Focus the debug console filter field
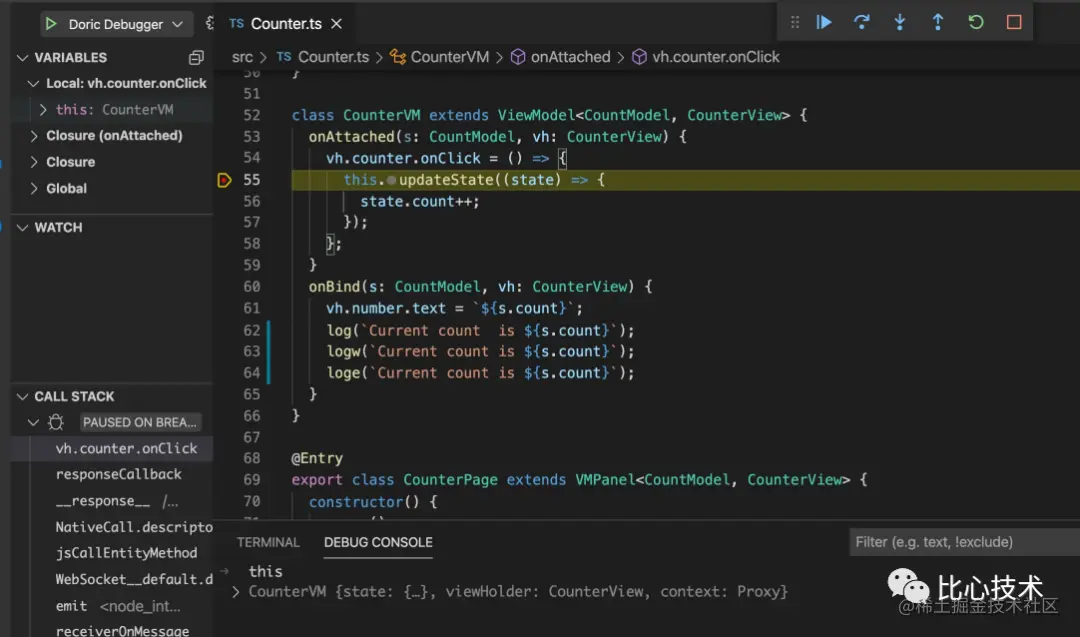This screenshot has width=1080, height=637. [964, 542]
